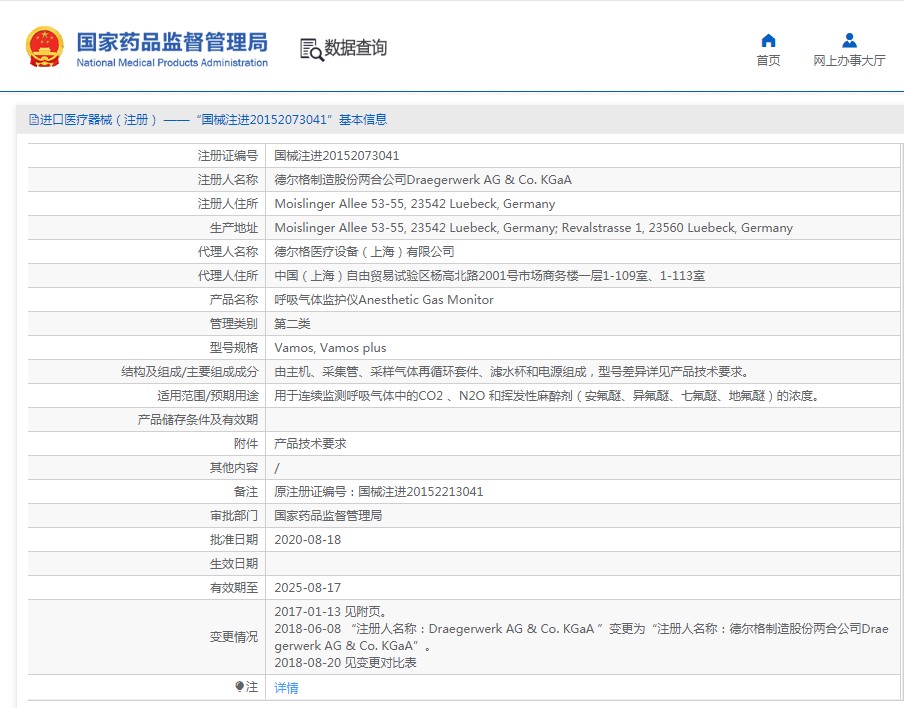The image size is (904, 708).
Task: Click the 变更情况 row label
Action: pos(233,637)
